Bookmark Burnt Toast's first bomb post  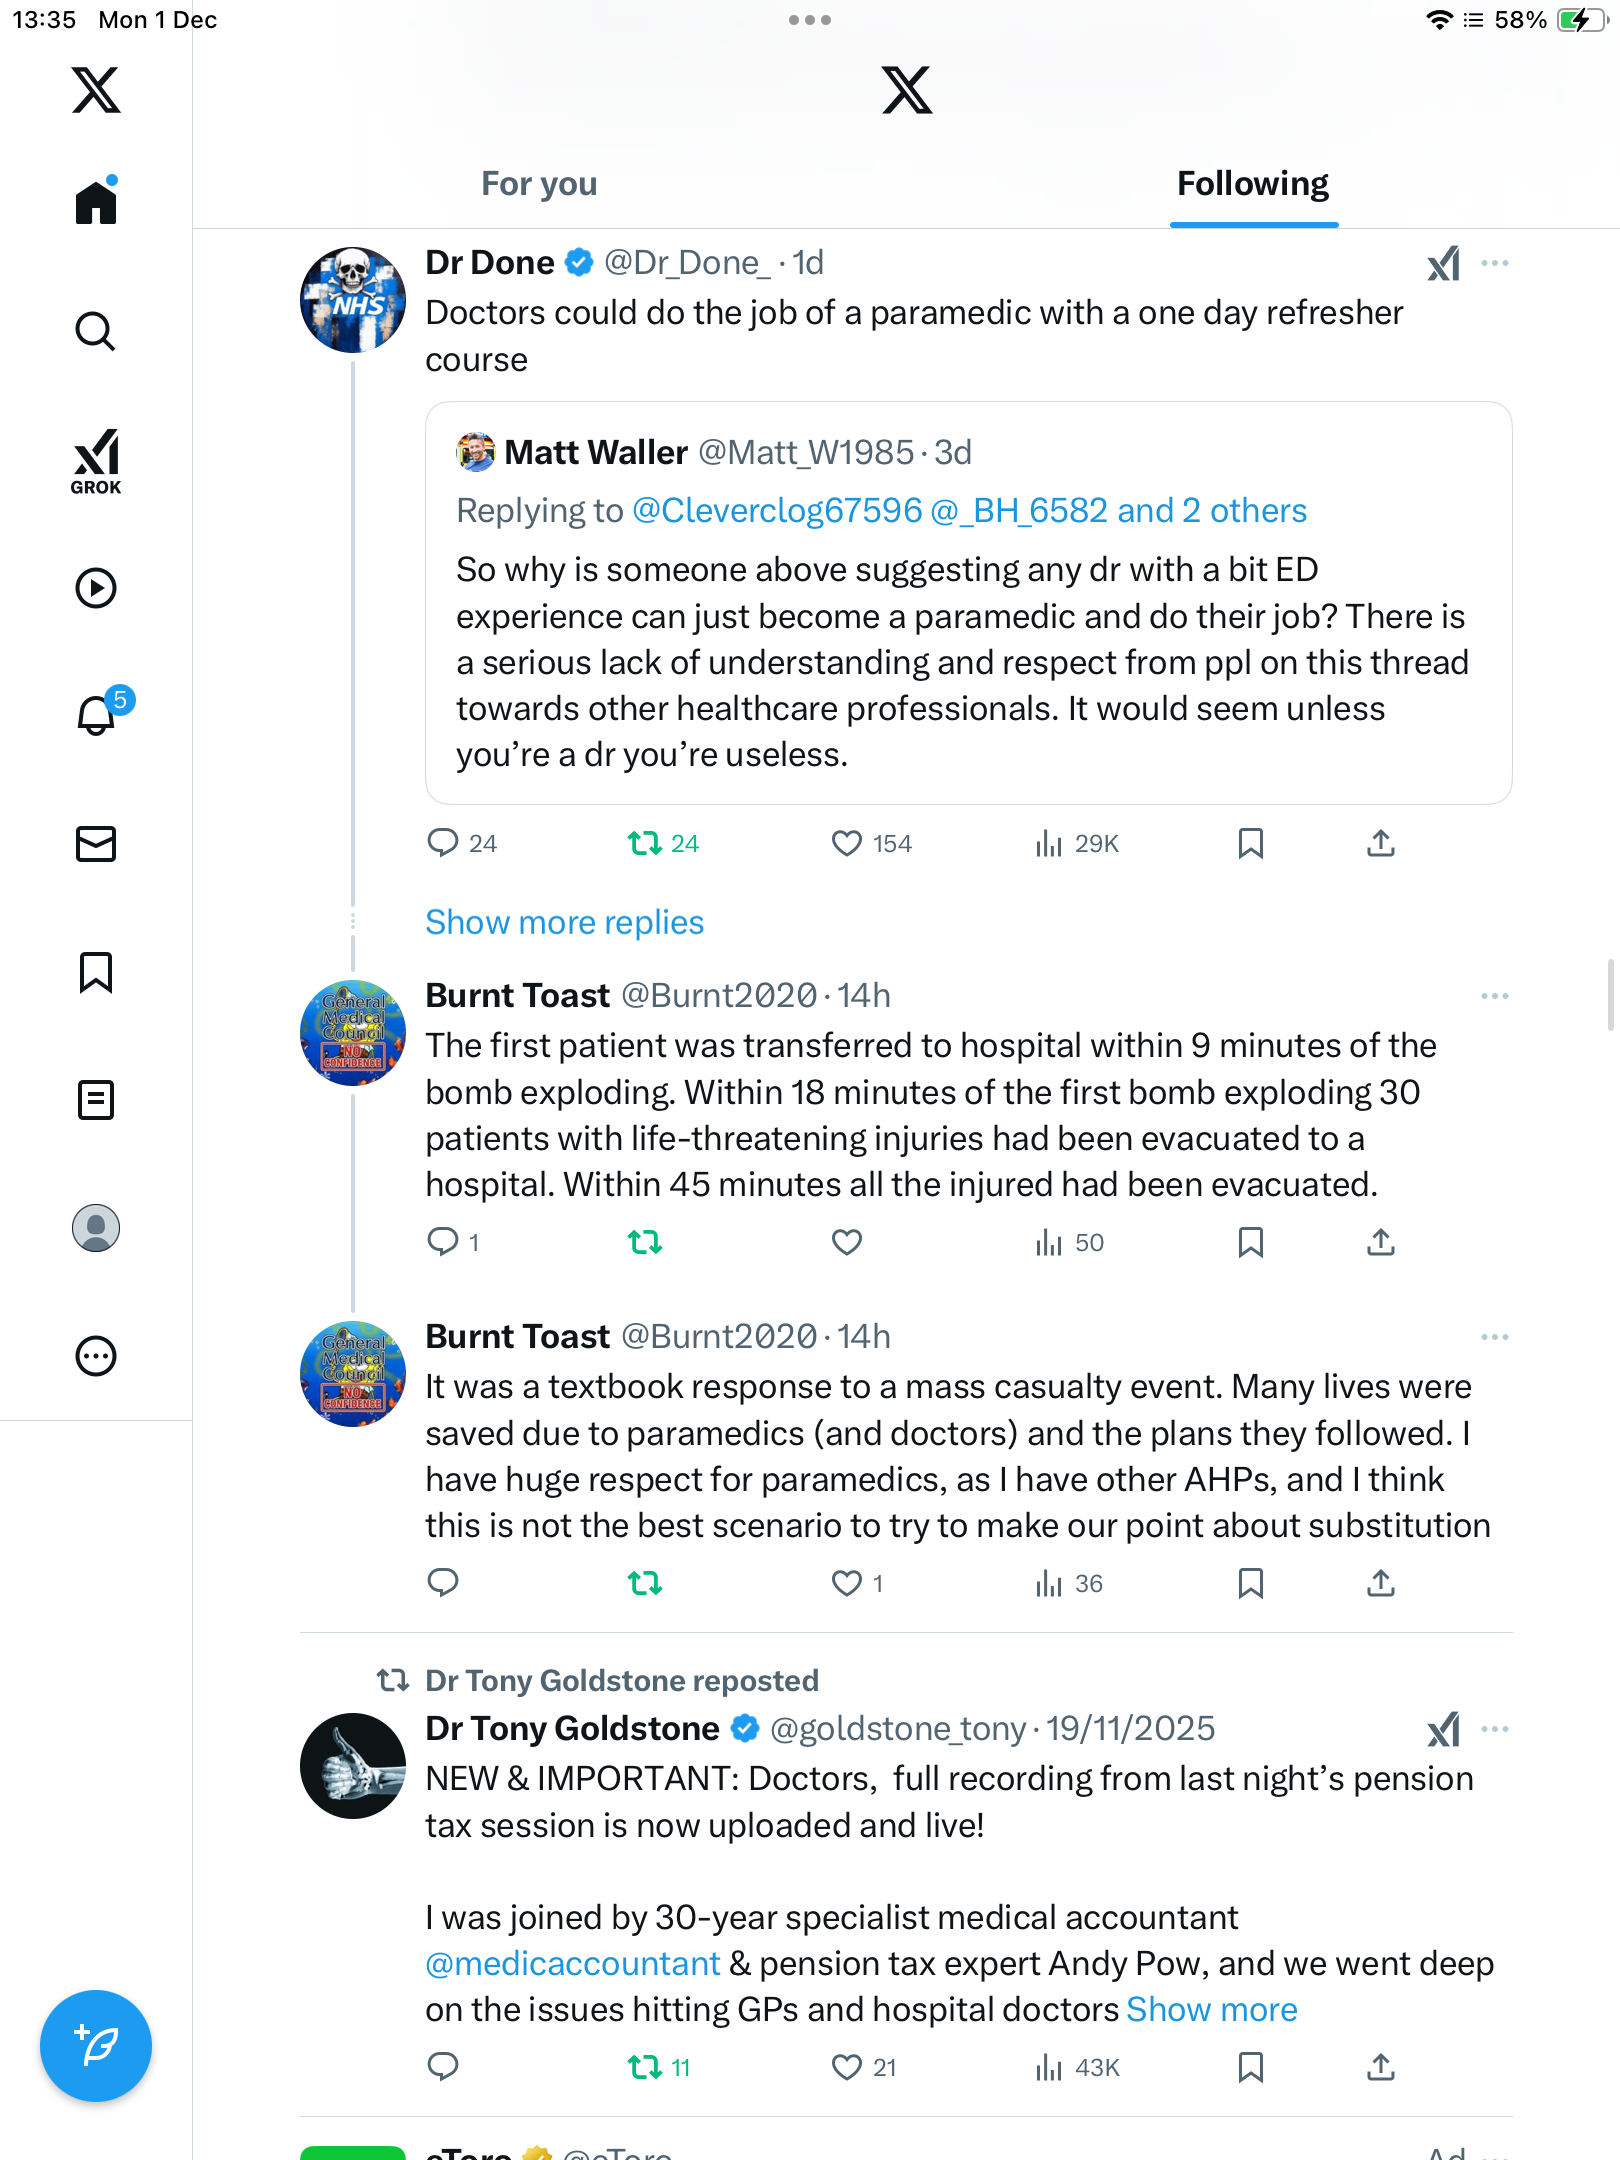pyautogui.click(x=1250, y=1243)
